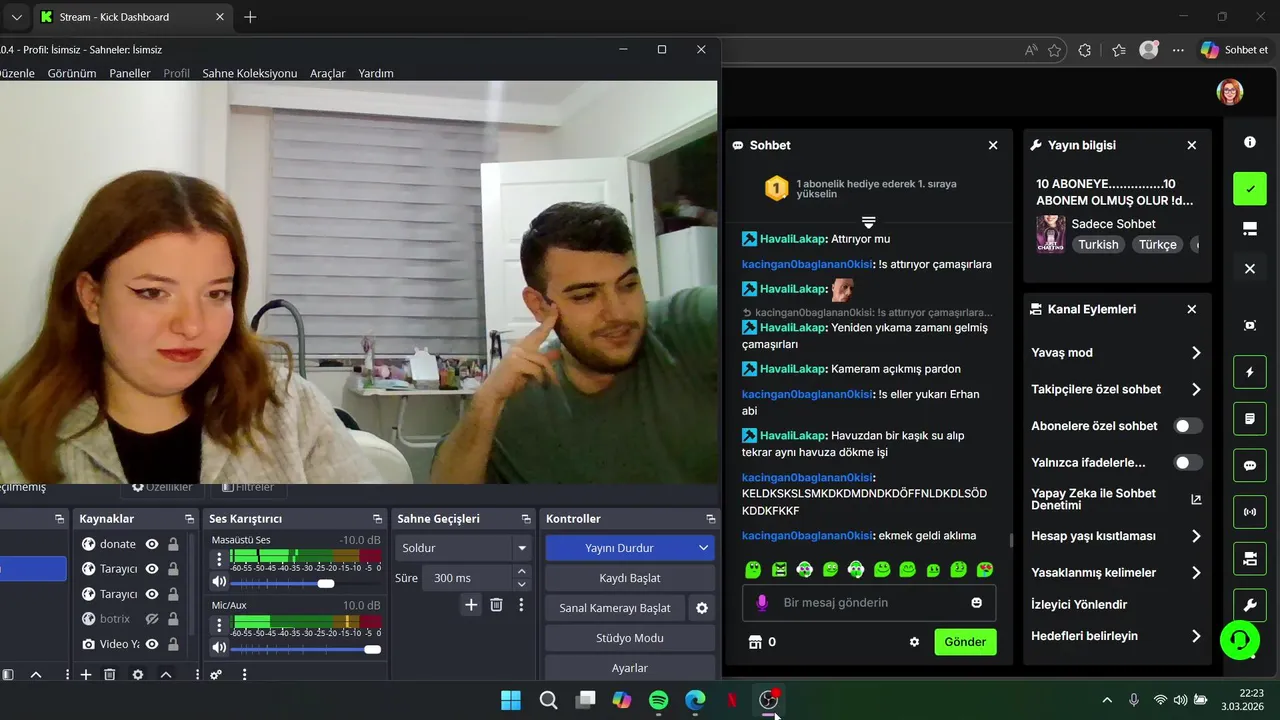Screen dimensions: 1280x720
Task: Expand Hedefleri belirleyin option
Action: coord(1196,636)
